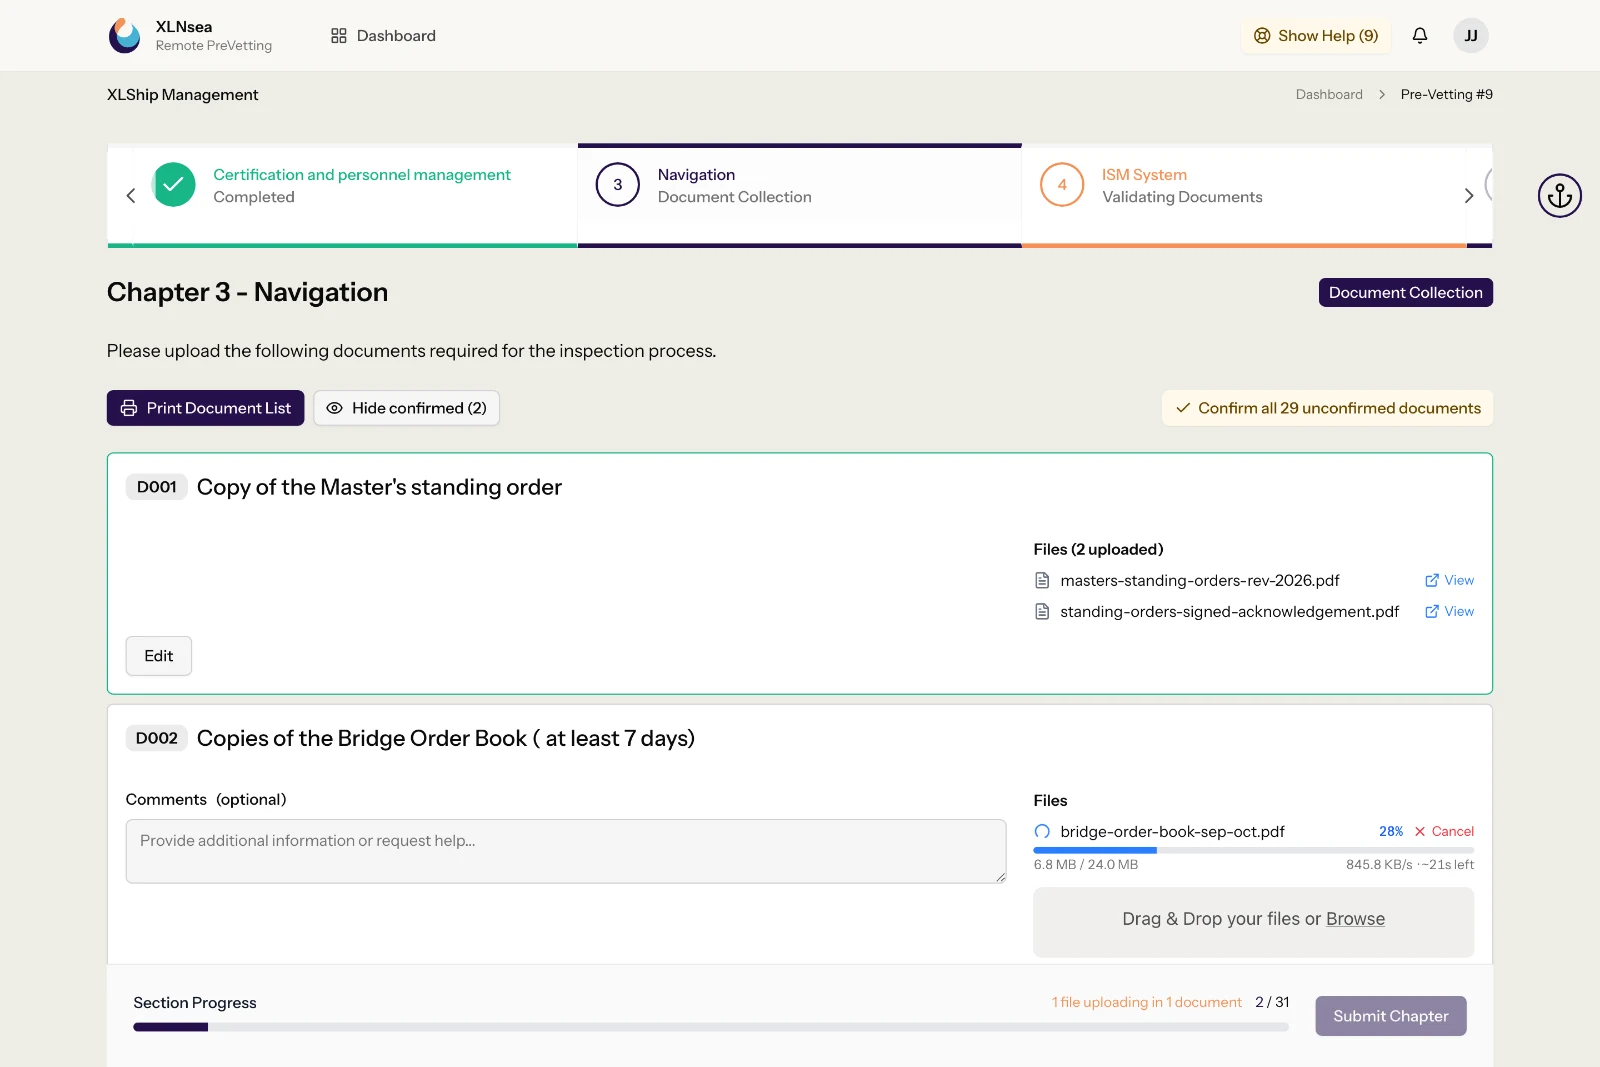Select the Navigation step tab
This screenshot has height=1067, width=1600.
799,196
